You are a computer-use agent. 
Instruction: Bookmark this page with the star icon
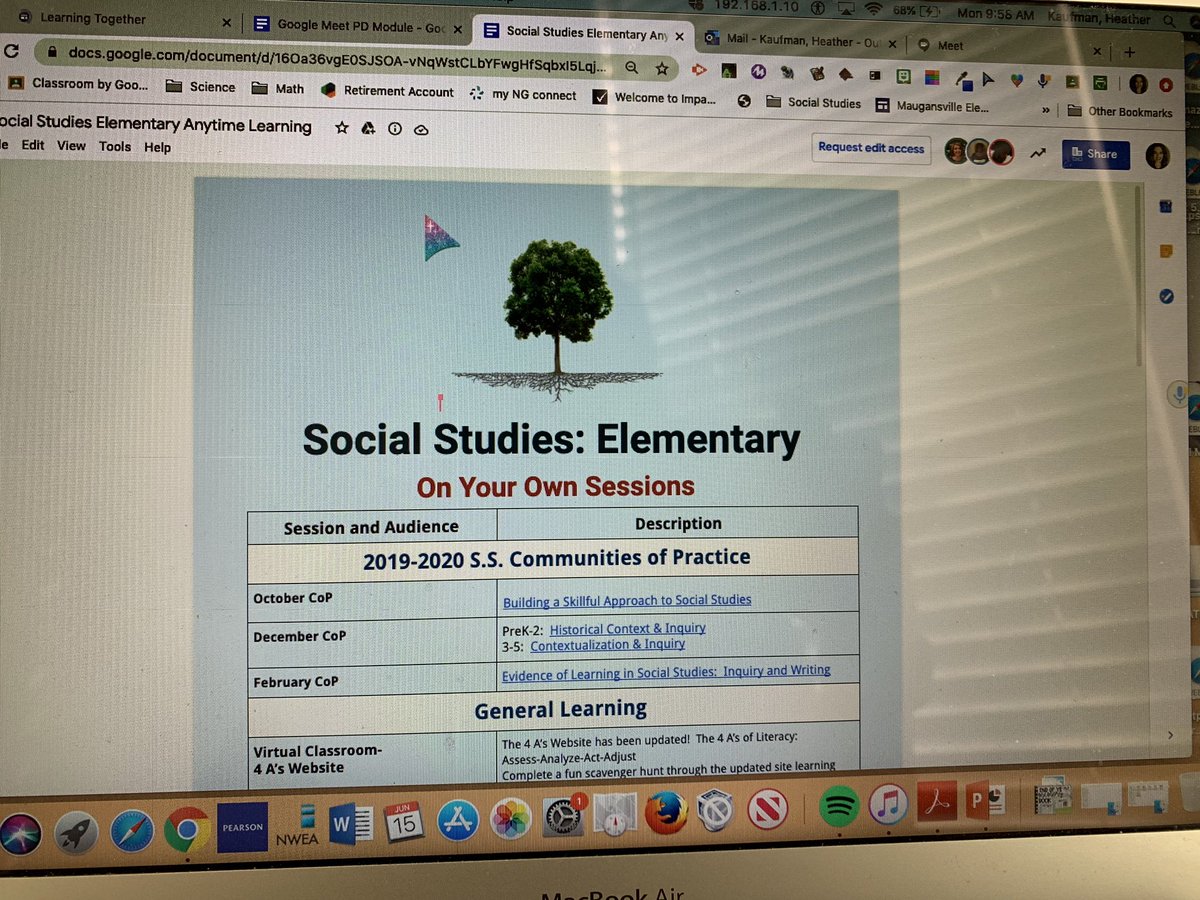coord(662,68)
